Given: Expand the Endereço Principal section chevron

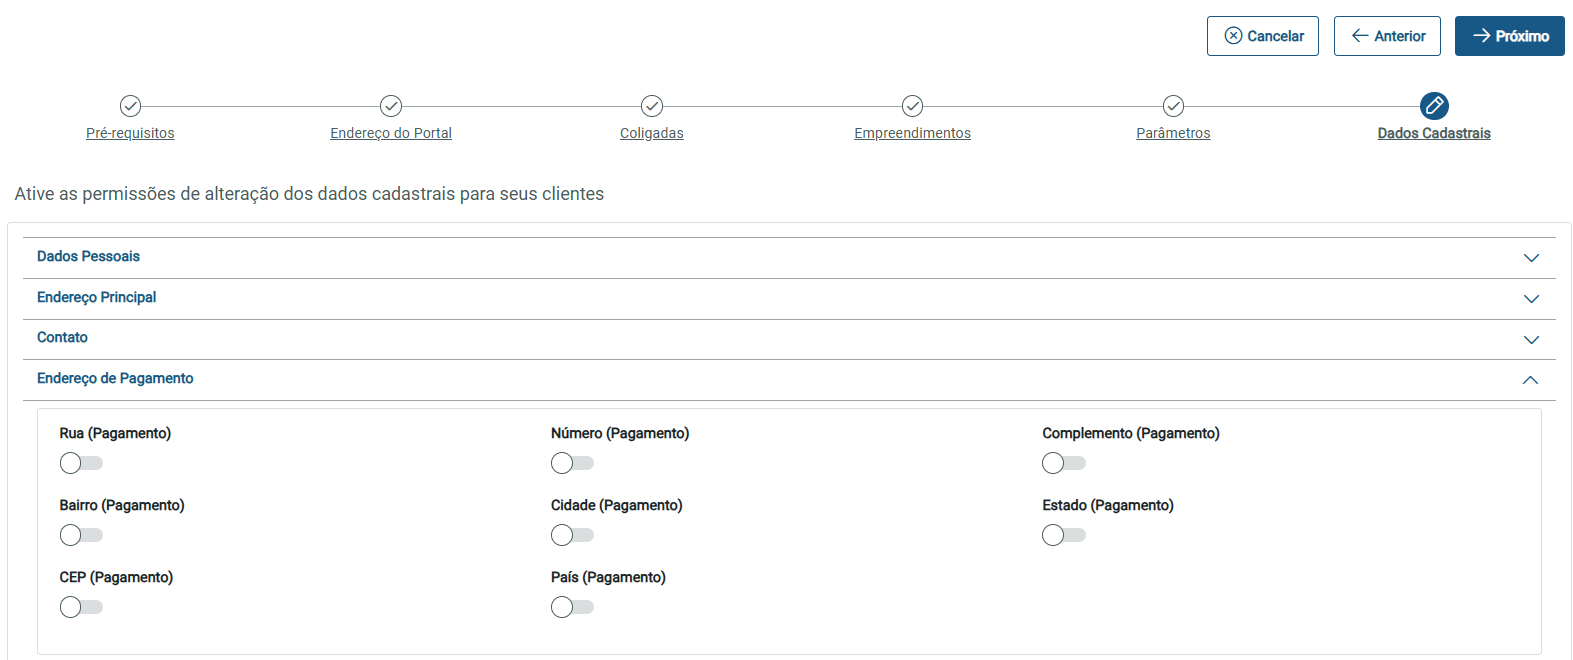Looking at the screenshot, I should 1530,299.
